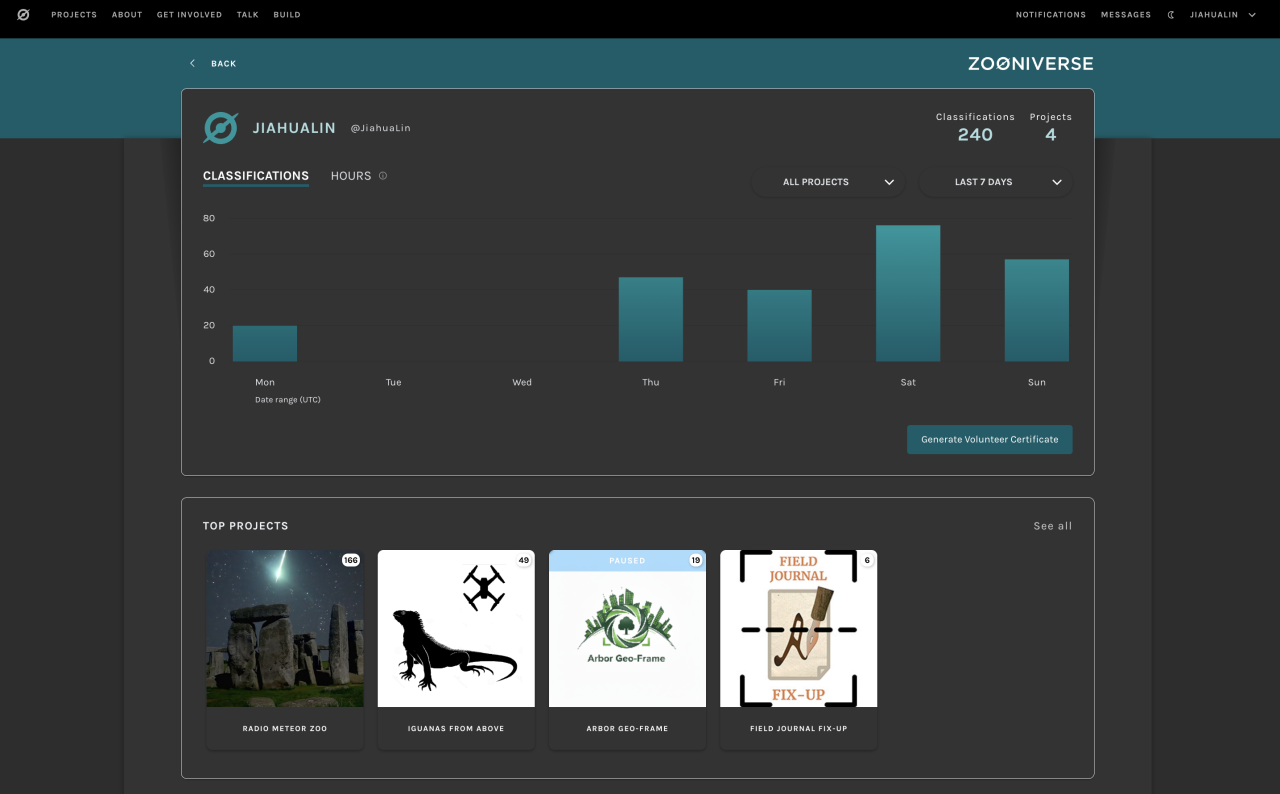Click the Sunday bar in the chart

[x=1037, y=311]
